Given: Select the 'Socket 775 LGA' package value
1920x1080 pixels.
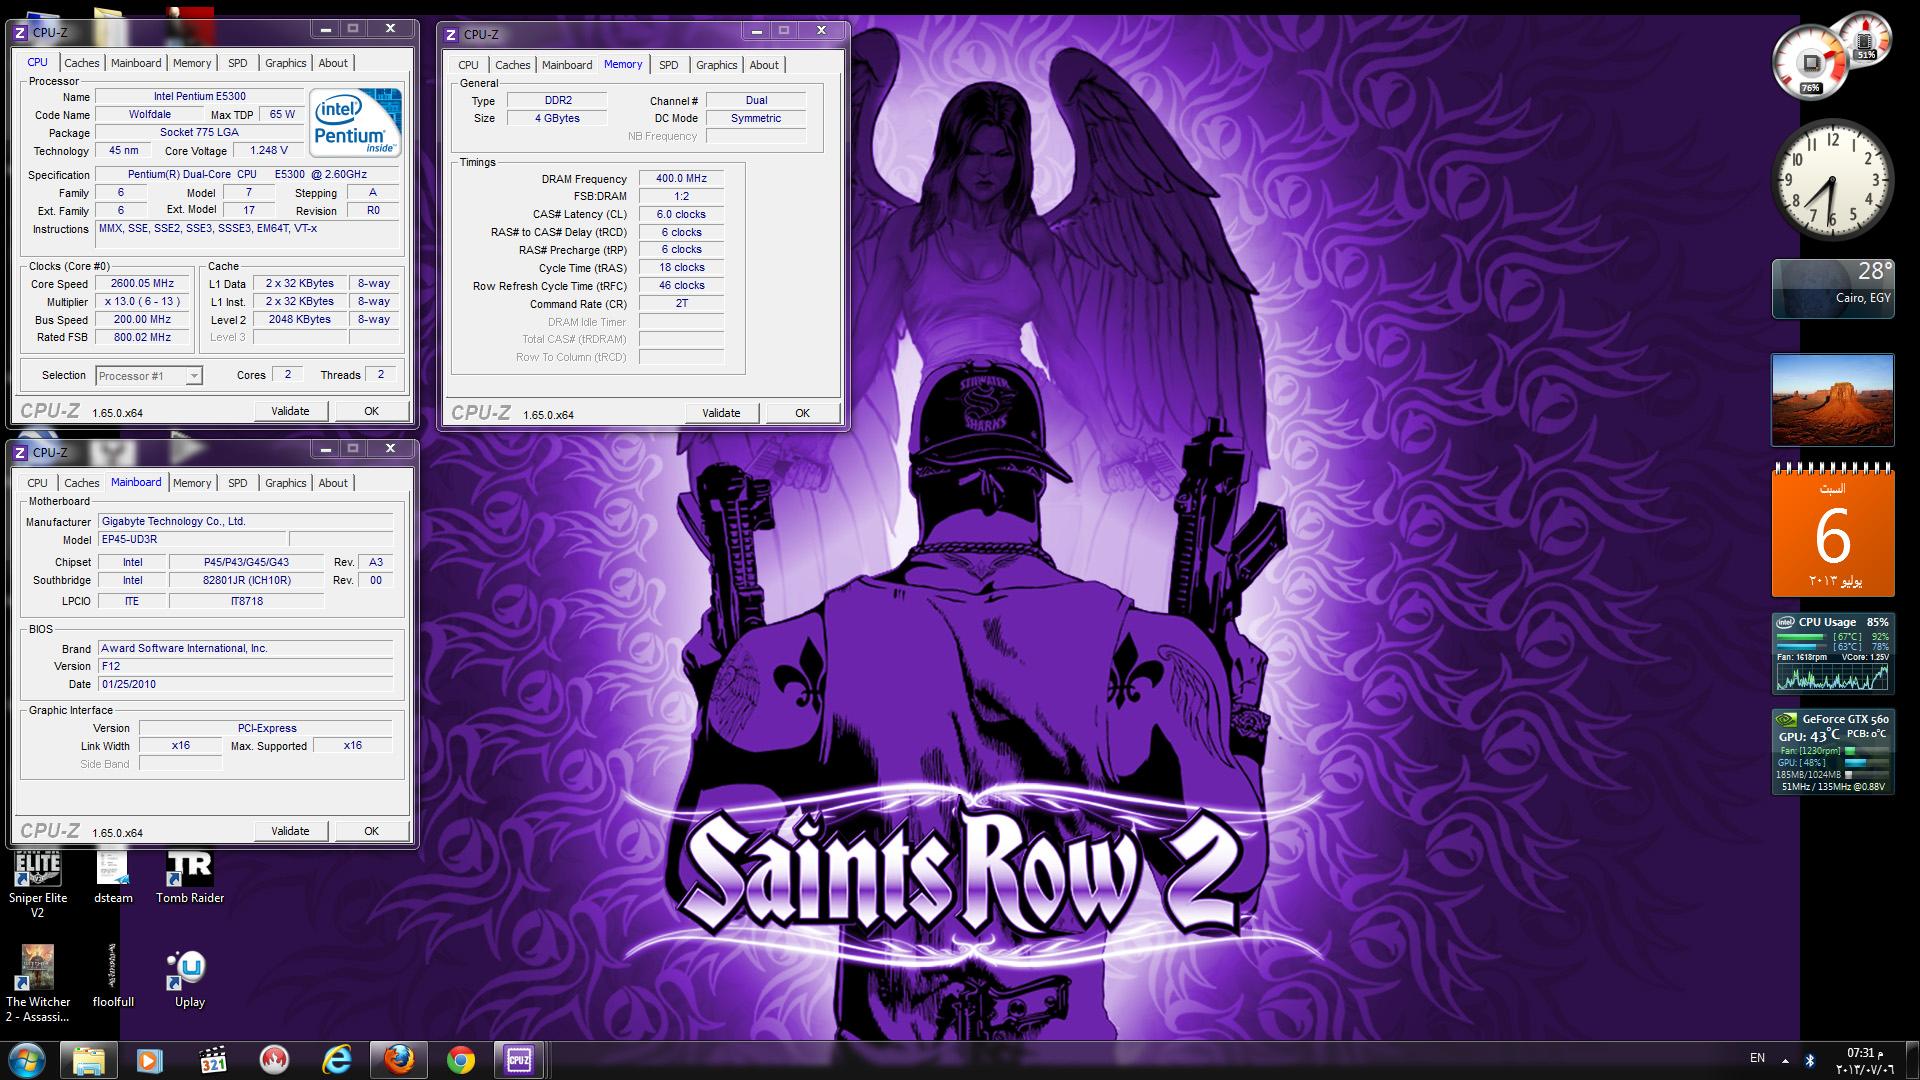Looking at the screenshot, I should click(199, 133).
